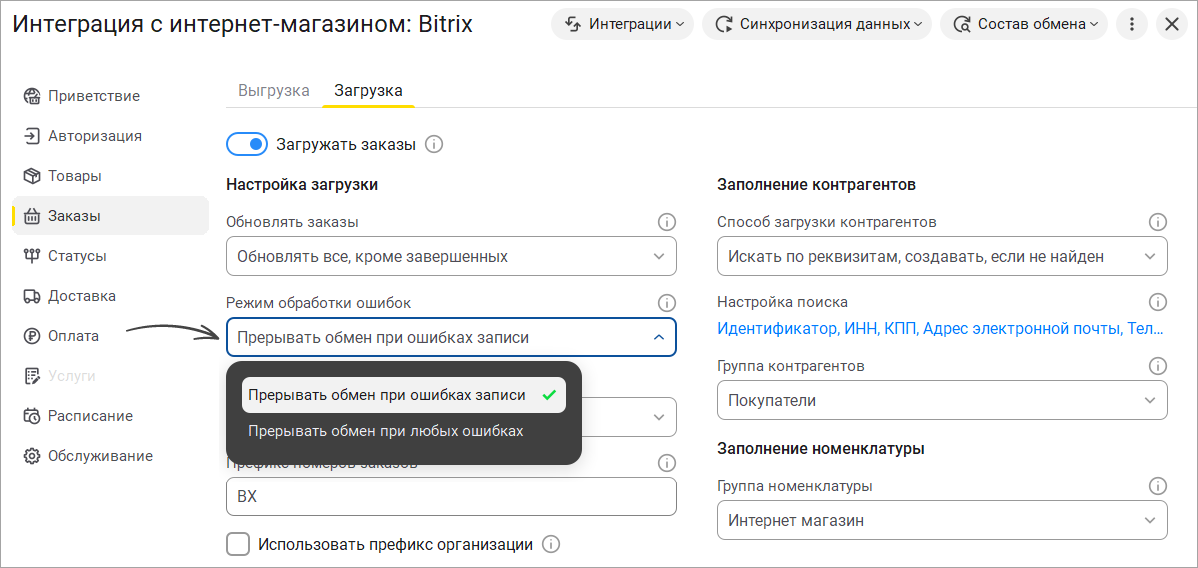Click the order number prefix field BX

(452, 496)
